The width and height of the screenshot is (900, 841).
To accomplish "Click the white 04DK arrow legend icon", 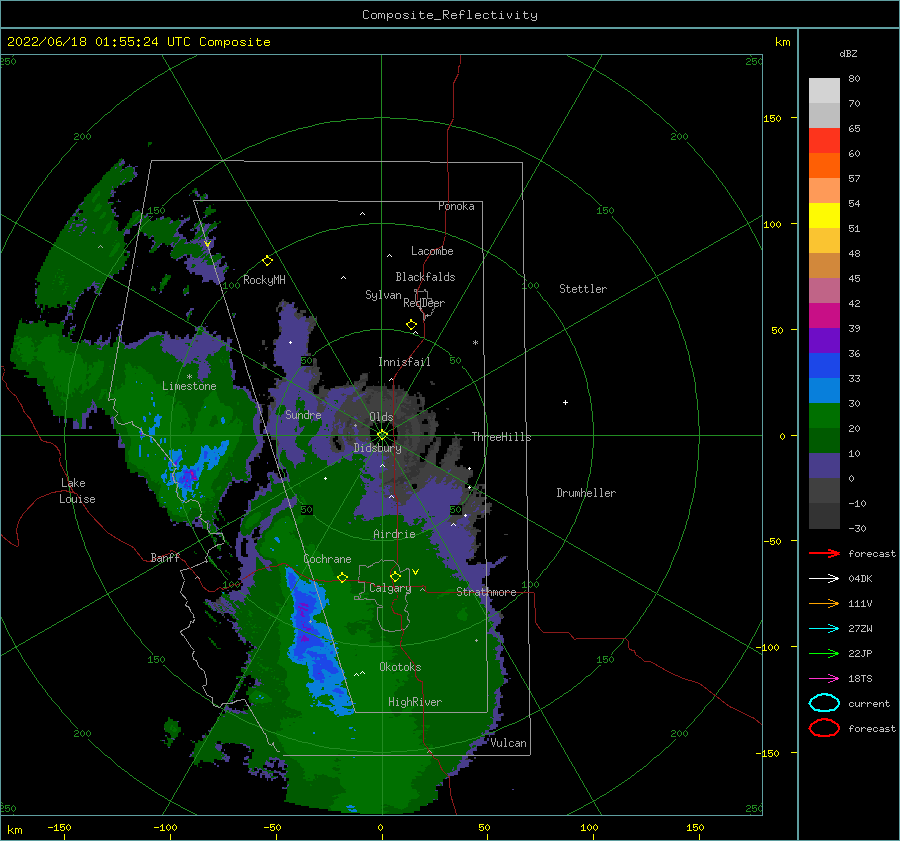I will click(824, 579).
